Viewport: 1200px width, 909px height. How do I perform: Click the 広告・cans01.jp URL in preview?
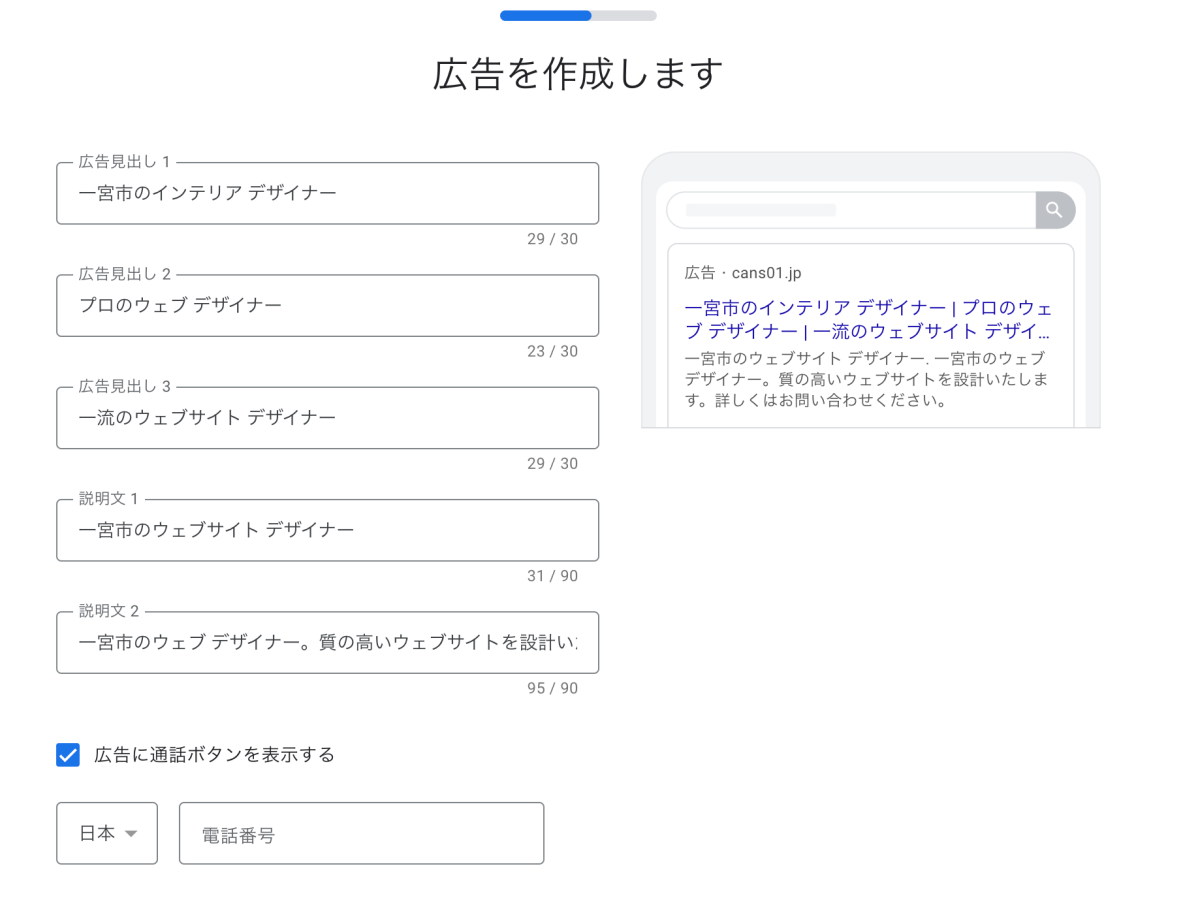tap(743, 273)
